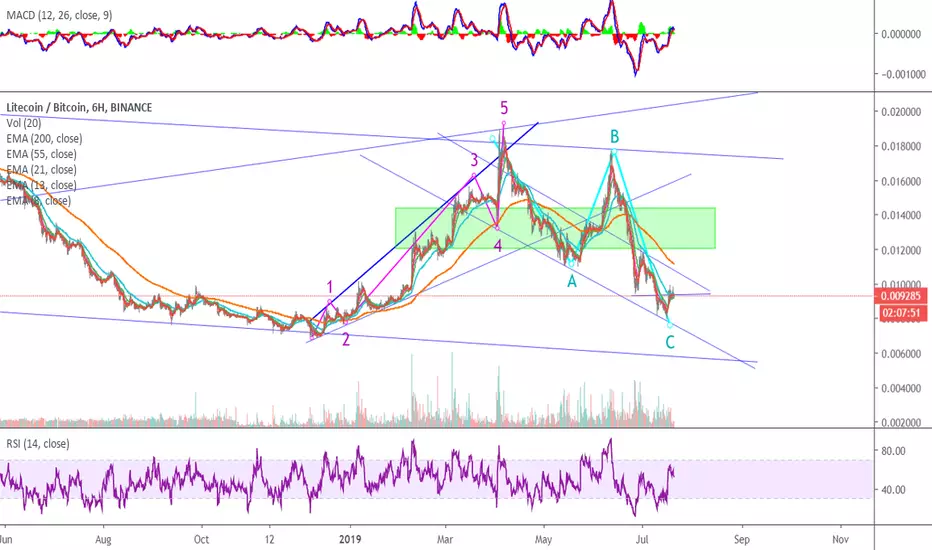
Task: Click the 0.012000 price axis label
Action: (901, 250)
